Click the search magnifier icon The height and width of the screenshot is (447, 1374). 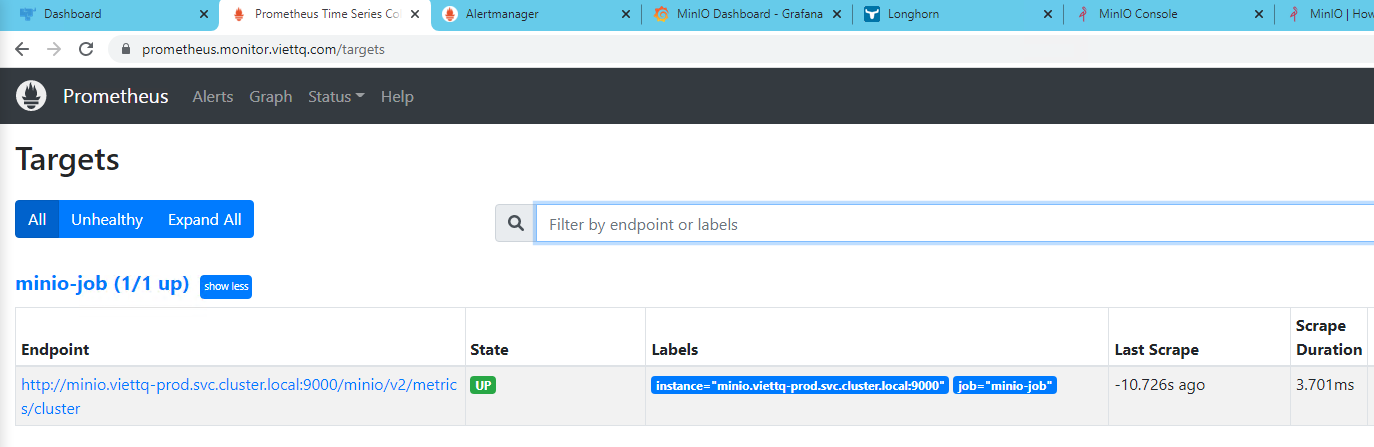516,224
